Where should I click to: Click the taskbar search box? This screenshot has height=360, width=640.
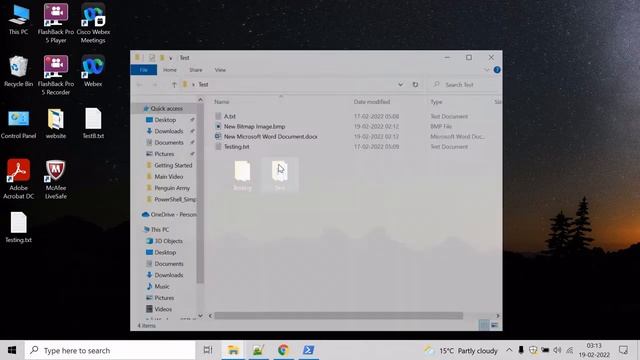[x=110, y=350]
